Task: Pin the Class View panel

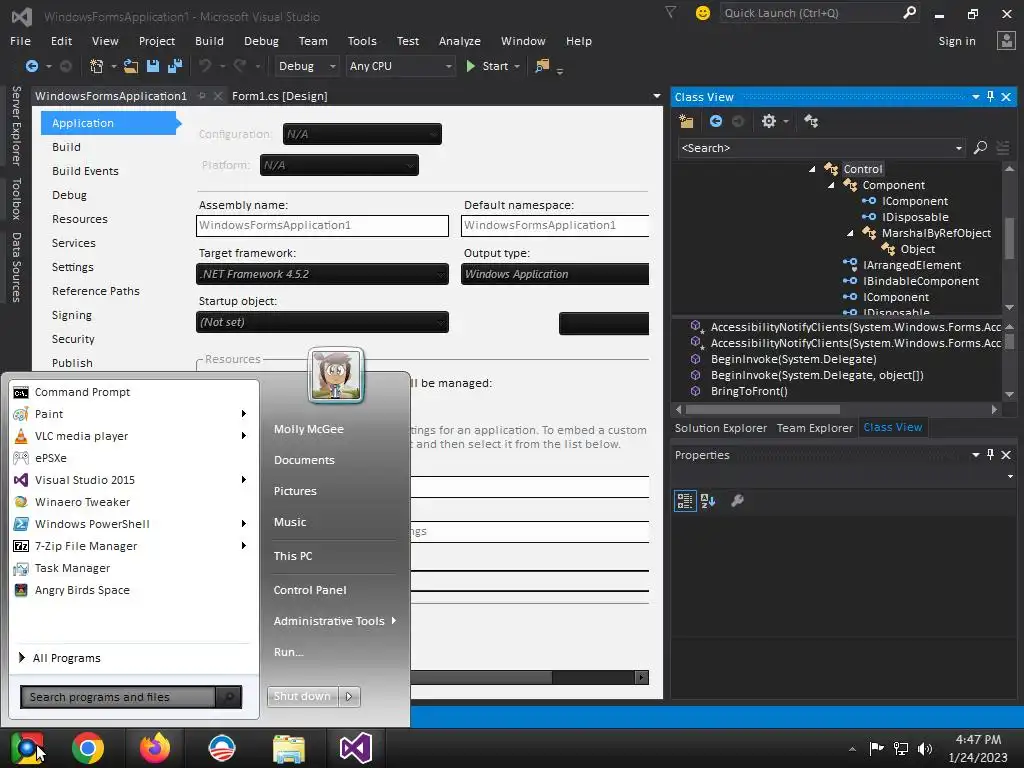Action: 991,97
